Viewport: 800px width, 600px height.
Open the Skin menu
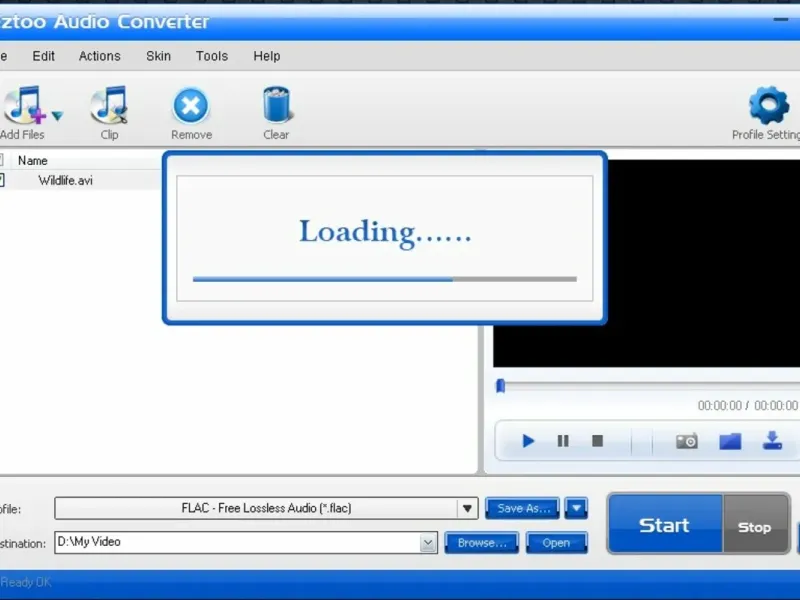click(158, 56)
